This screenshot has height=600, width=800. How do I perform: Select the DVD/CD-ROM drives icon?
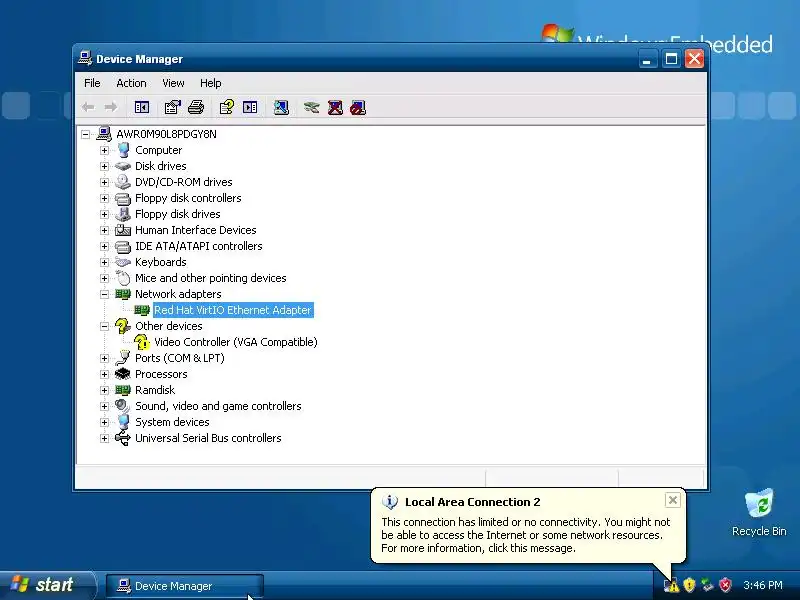123,182
